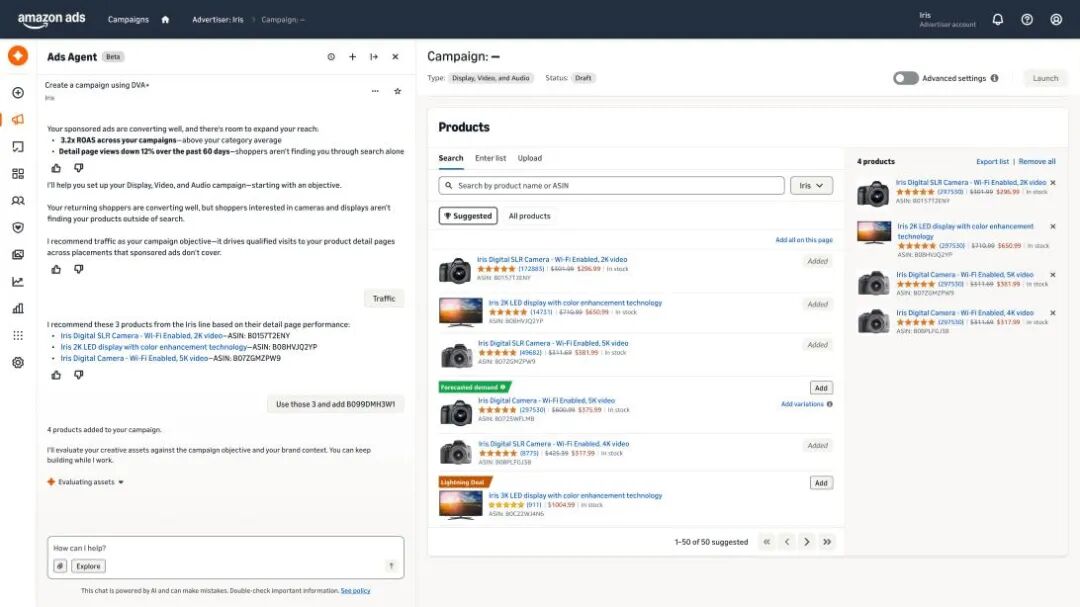Open the create plus-circle sidebar icon
The width and height of the screenshot is (1080, 607).
(x=18, y=92)
